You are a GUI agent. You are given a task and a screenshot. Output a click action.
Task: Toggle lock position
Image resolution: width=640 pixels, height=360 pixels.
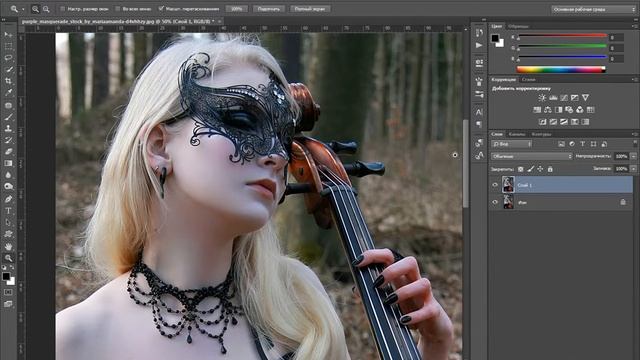coord(540,169)
